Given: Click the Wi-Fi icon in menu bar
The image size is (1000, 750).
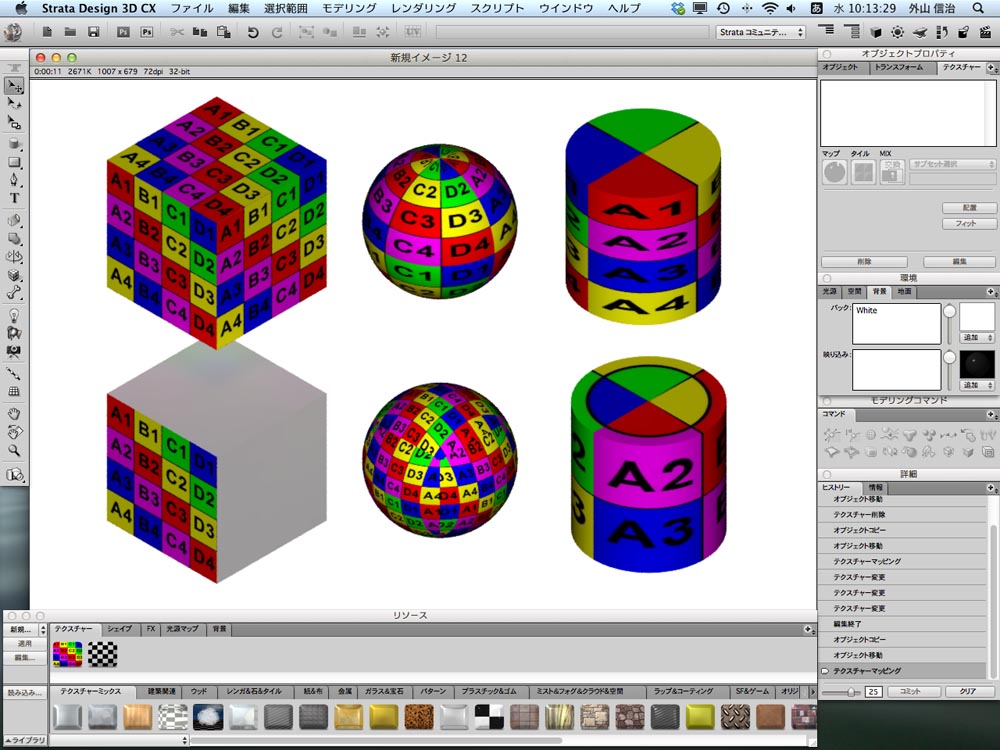Looking at the screenshot, I should click(770, 8).
